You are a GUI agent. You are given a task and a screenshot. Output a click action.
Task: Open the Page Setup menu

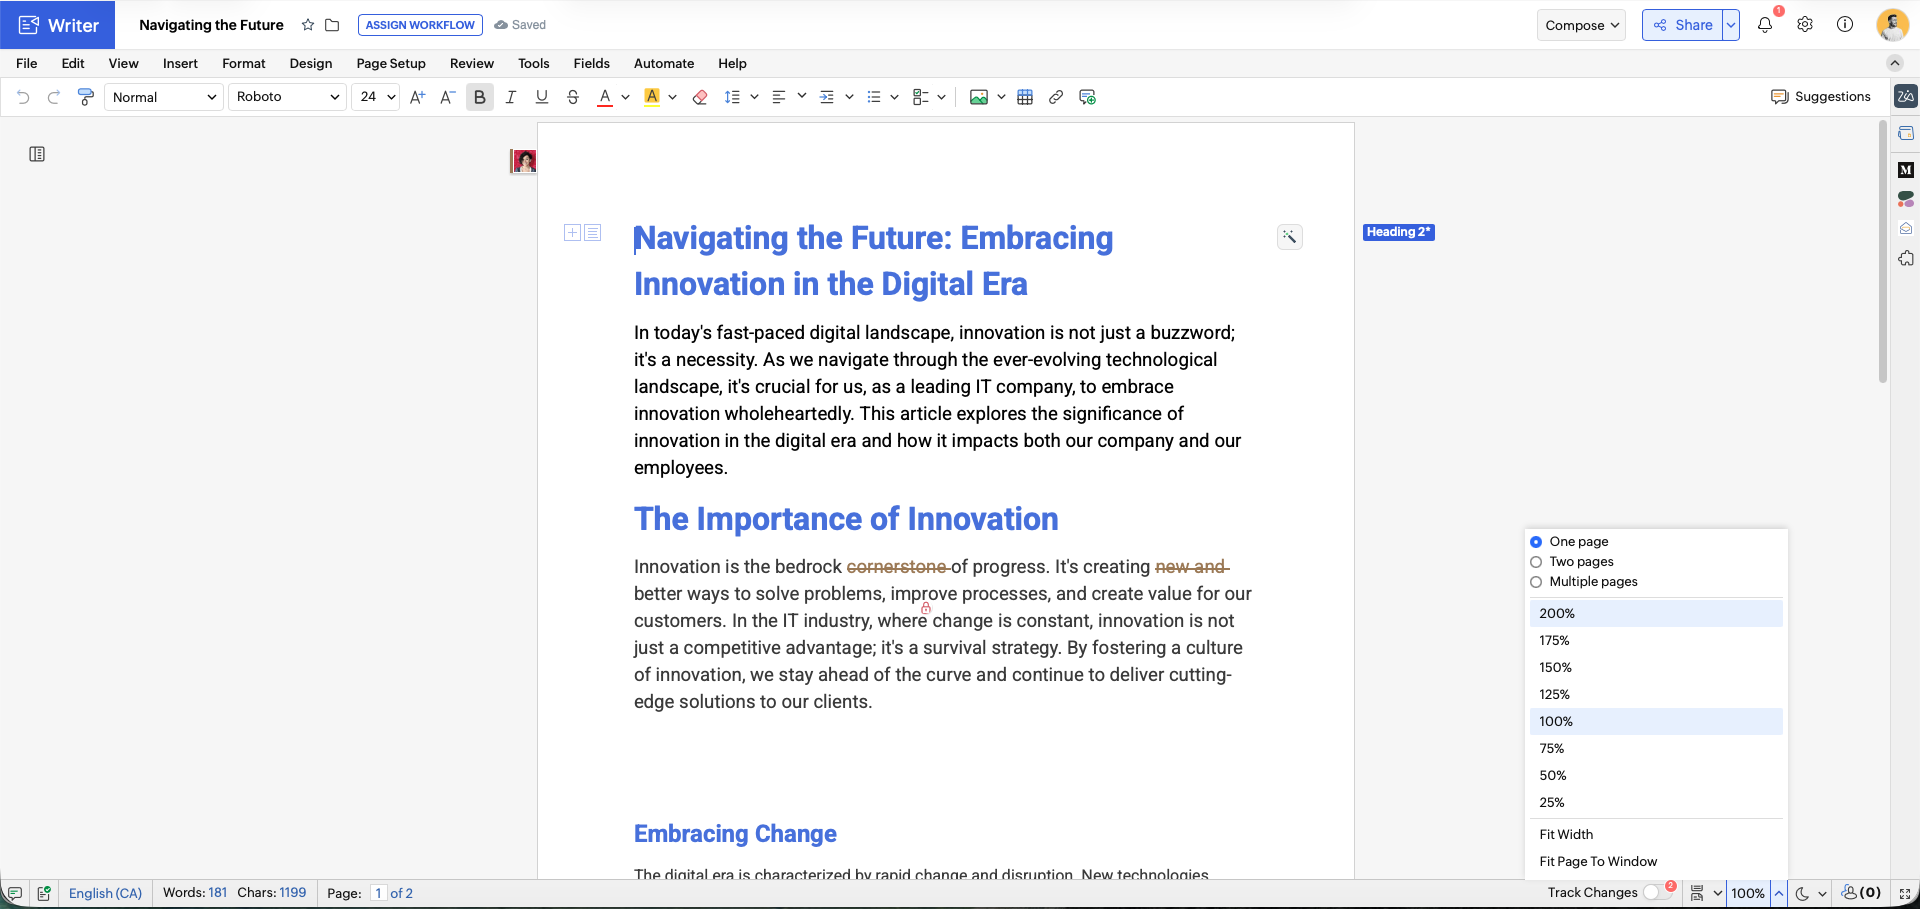pos(391,63)
